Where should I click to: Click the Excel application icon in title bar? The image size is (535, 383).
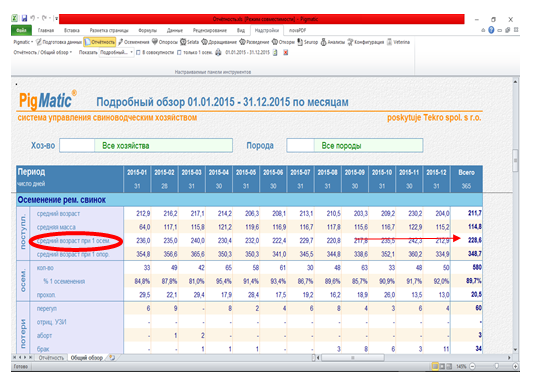(x=15, y=18)
